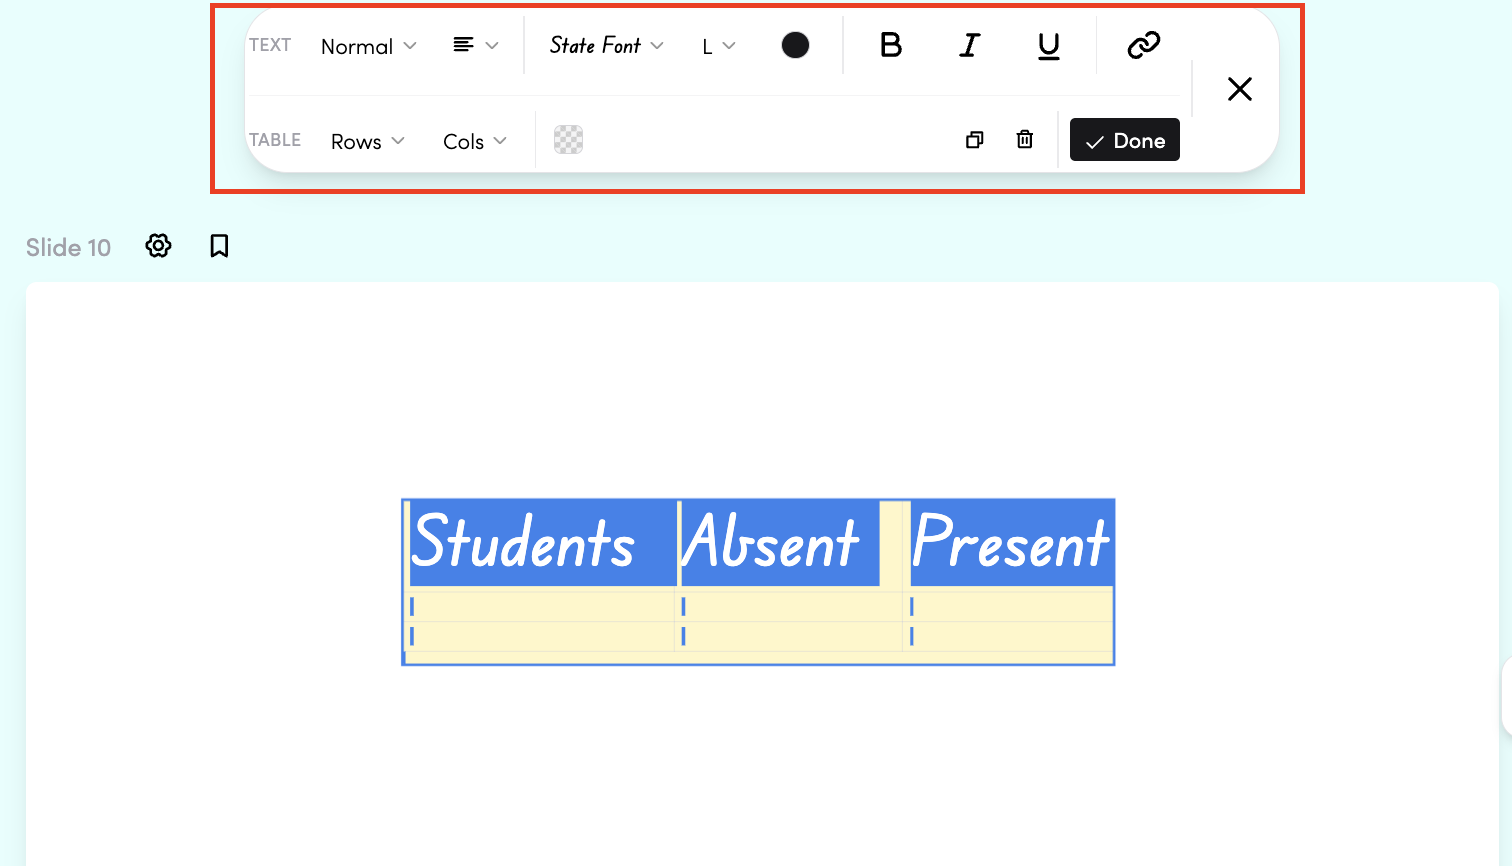This screenshot has height=866, width=1512.
Task: Toggle underline formatting
Action: (1048, 45)
